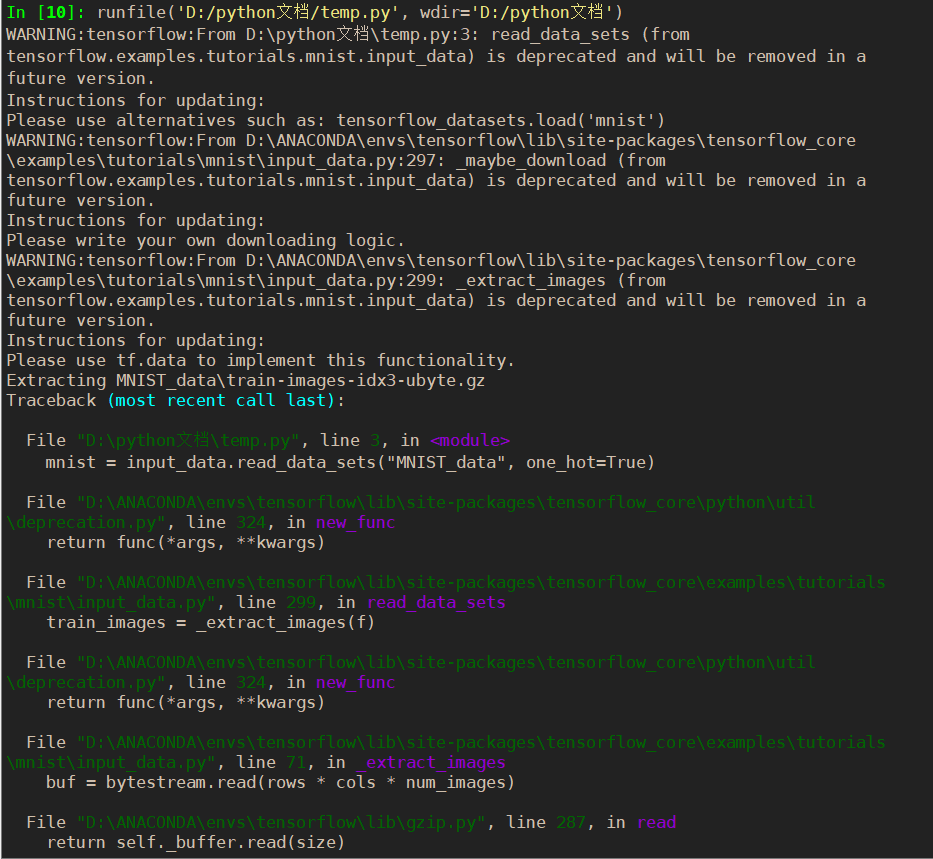The height and width of the screenshot is (859, 933).
Task: Open the input_data.py link at line 299
Action: pyautogui.click(x=445, y=592)
